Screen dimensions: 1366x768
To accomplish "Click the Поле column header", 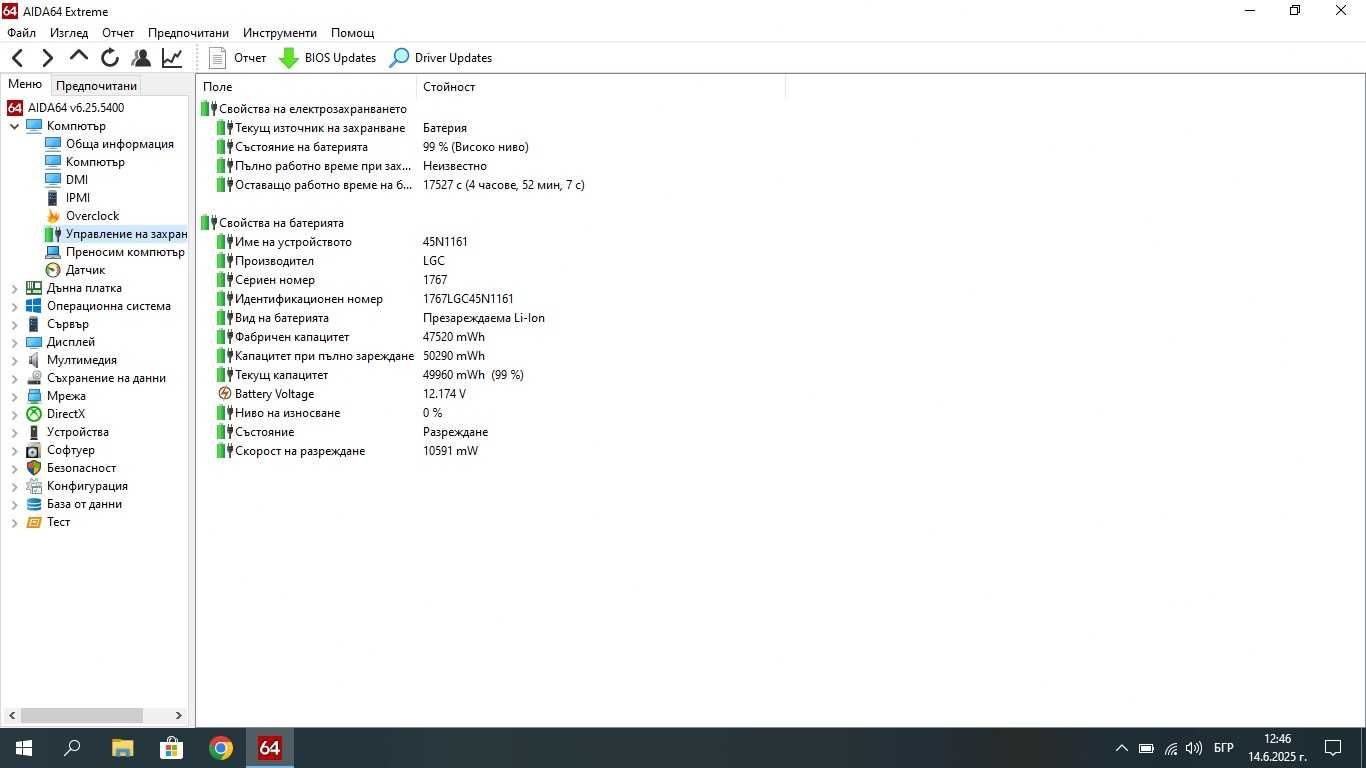I will 306,87.
